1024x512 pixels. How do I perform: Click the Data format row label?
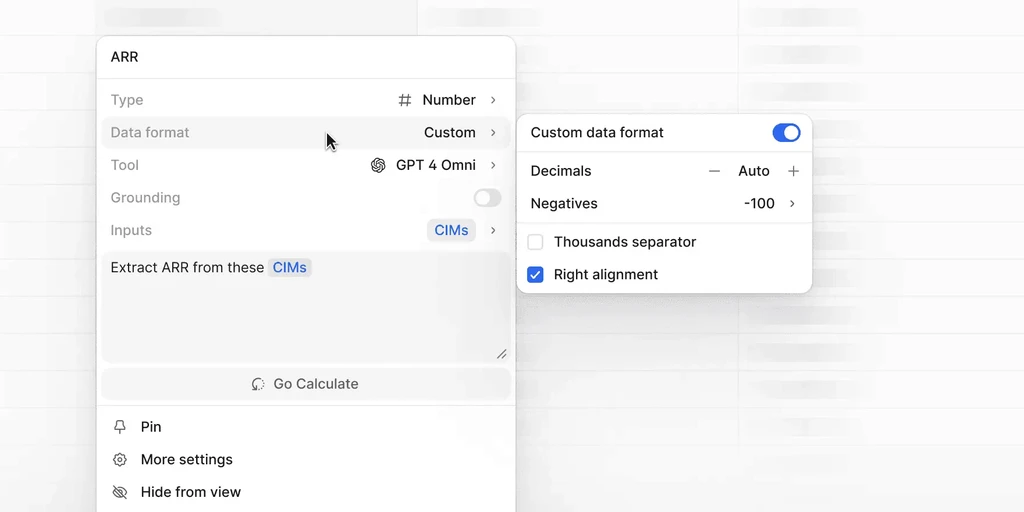pyautogui.click(x=150, y=133)
